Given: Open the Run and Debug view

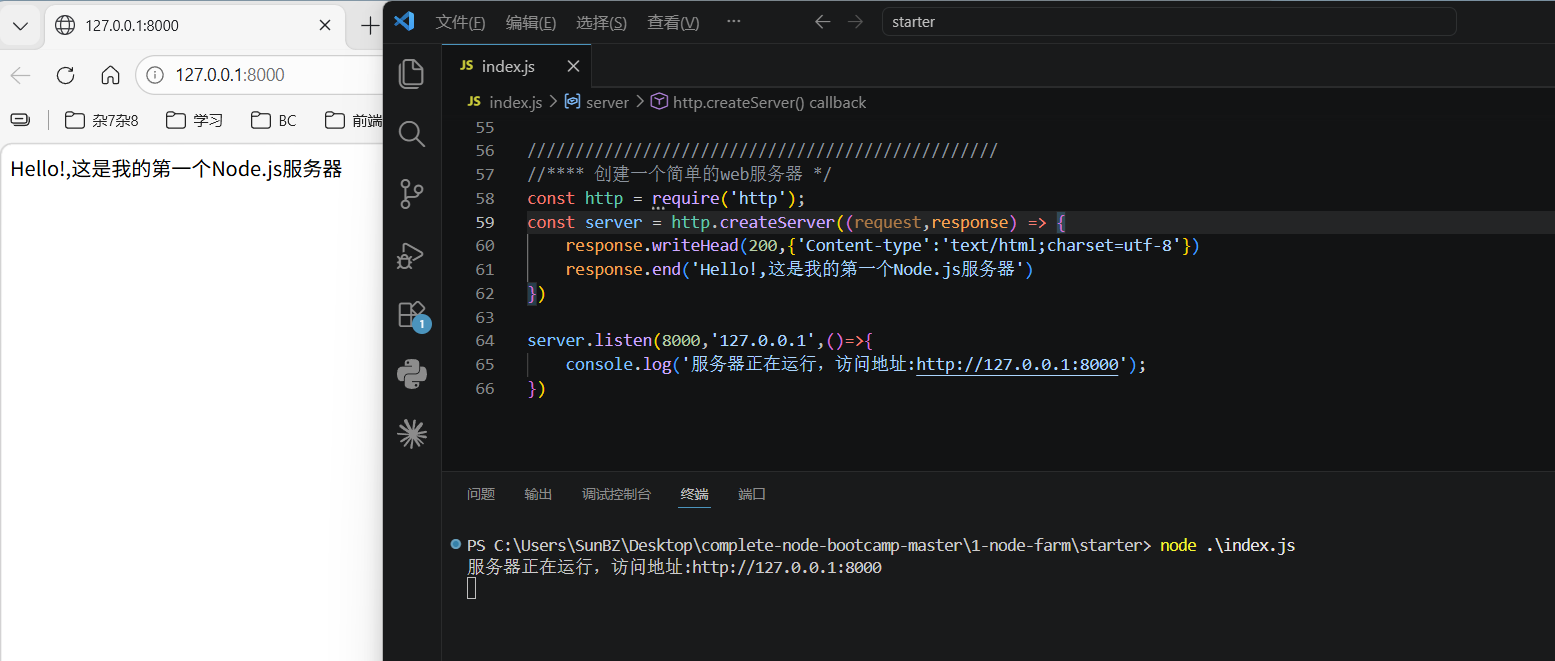Looking at the screenshot, I should click(412, 254).
